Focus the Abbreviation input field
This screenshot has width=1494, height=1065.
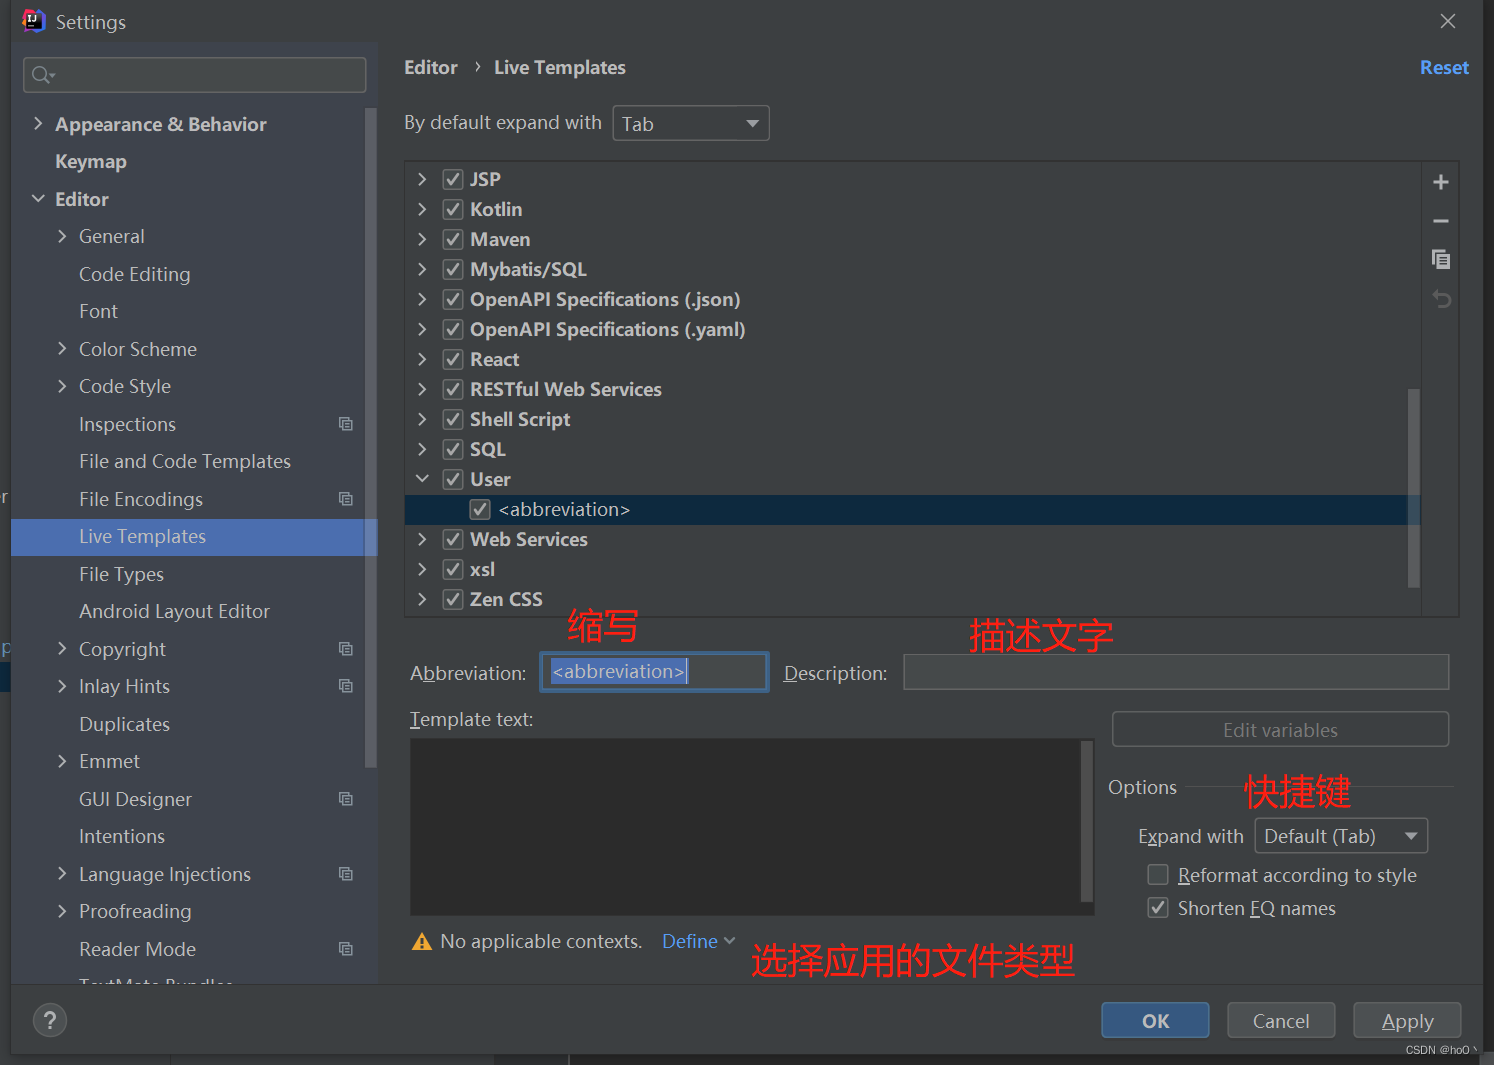click(x=655, y=672)
